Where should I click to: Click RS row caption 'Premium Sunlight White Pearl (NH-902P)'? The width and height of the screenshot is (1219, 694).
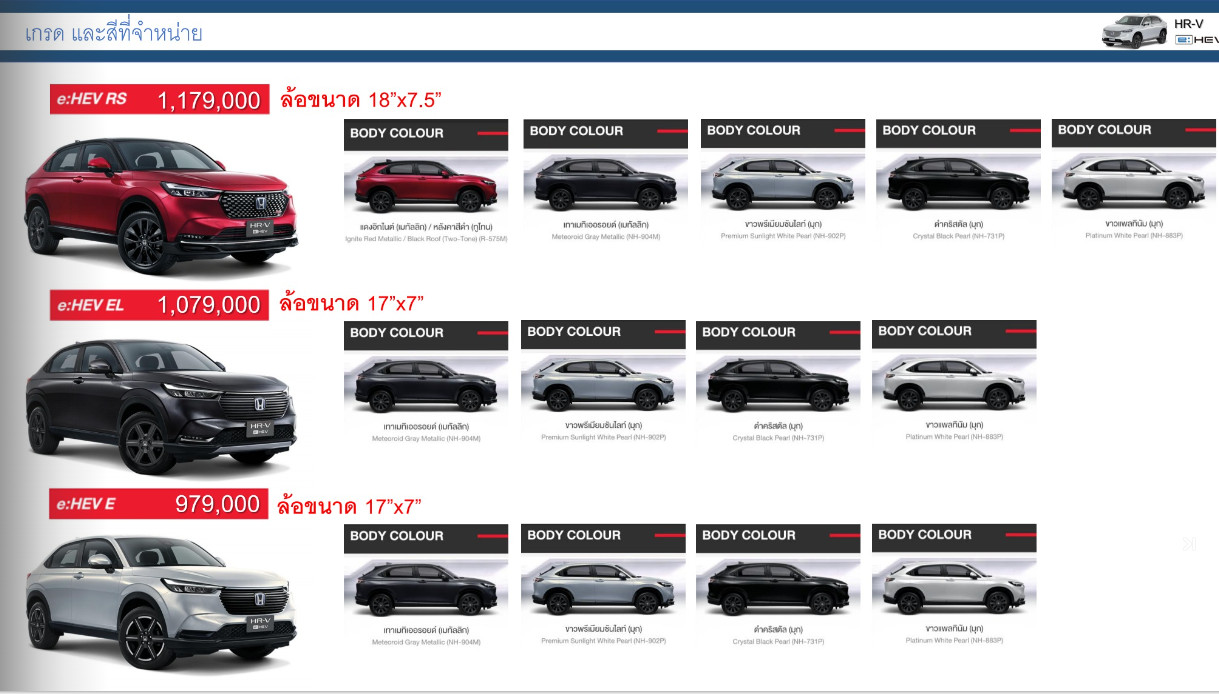783,236
